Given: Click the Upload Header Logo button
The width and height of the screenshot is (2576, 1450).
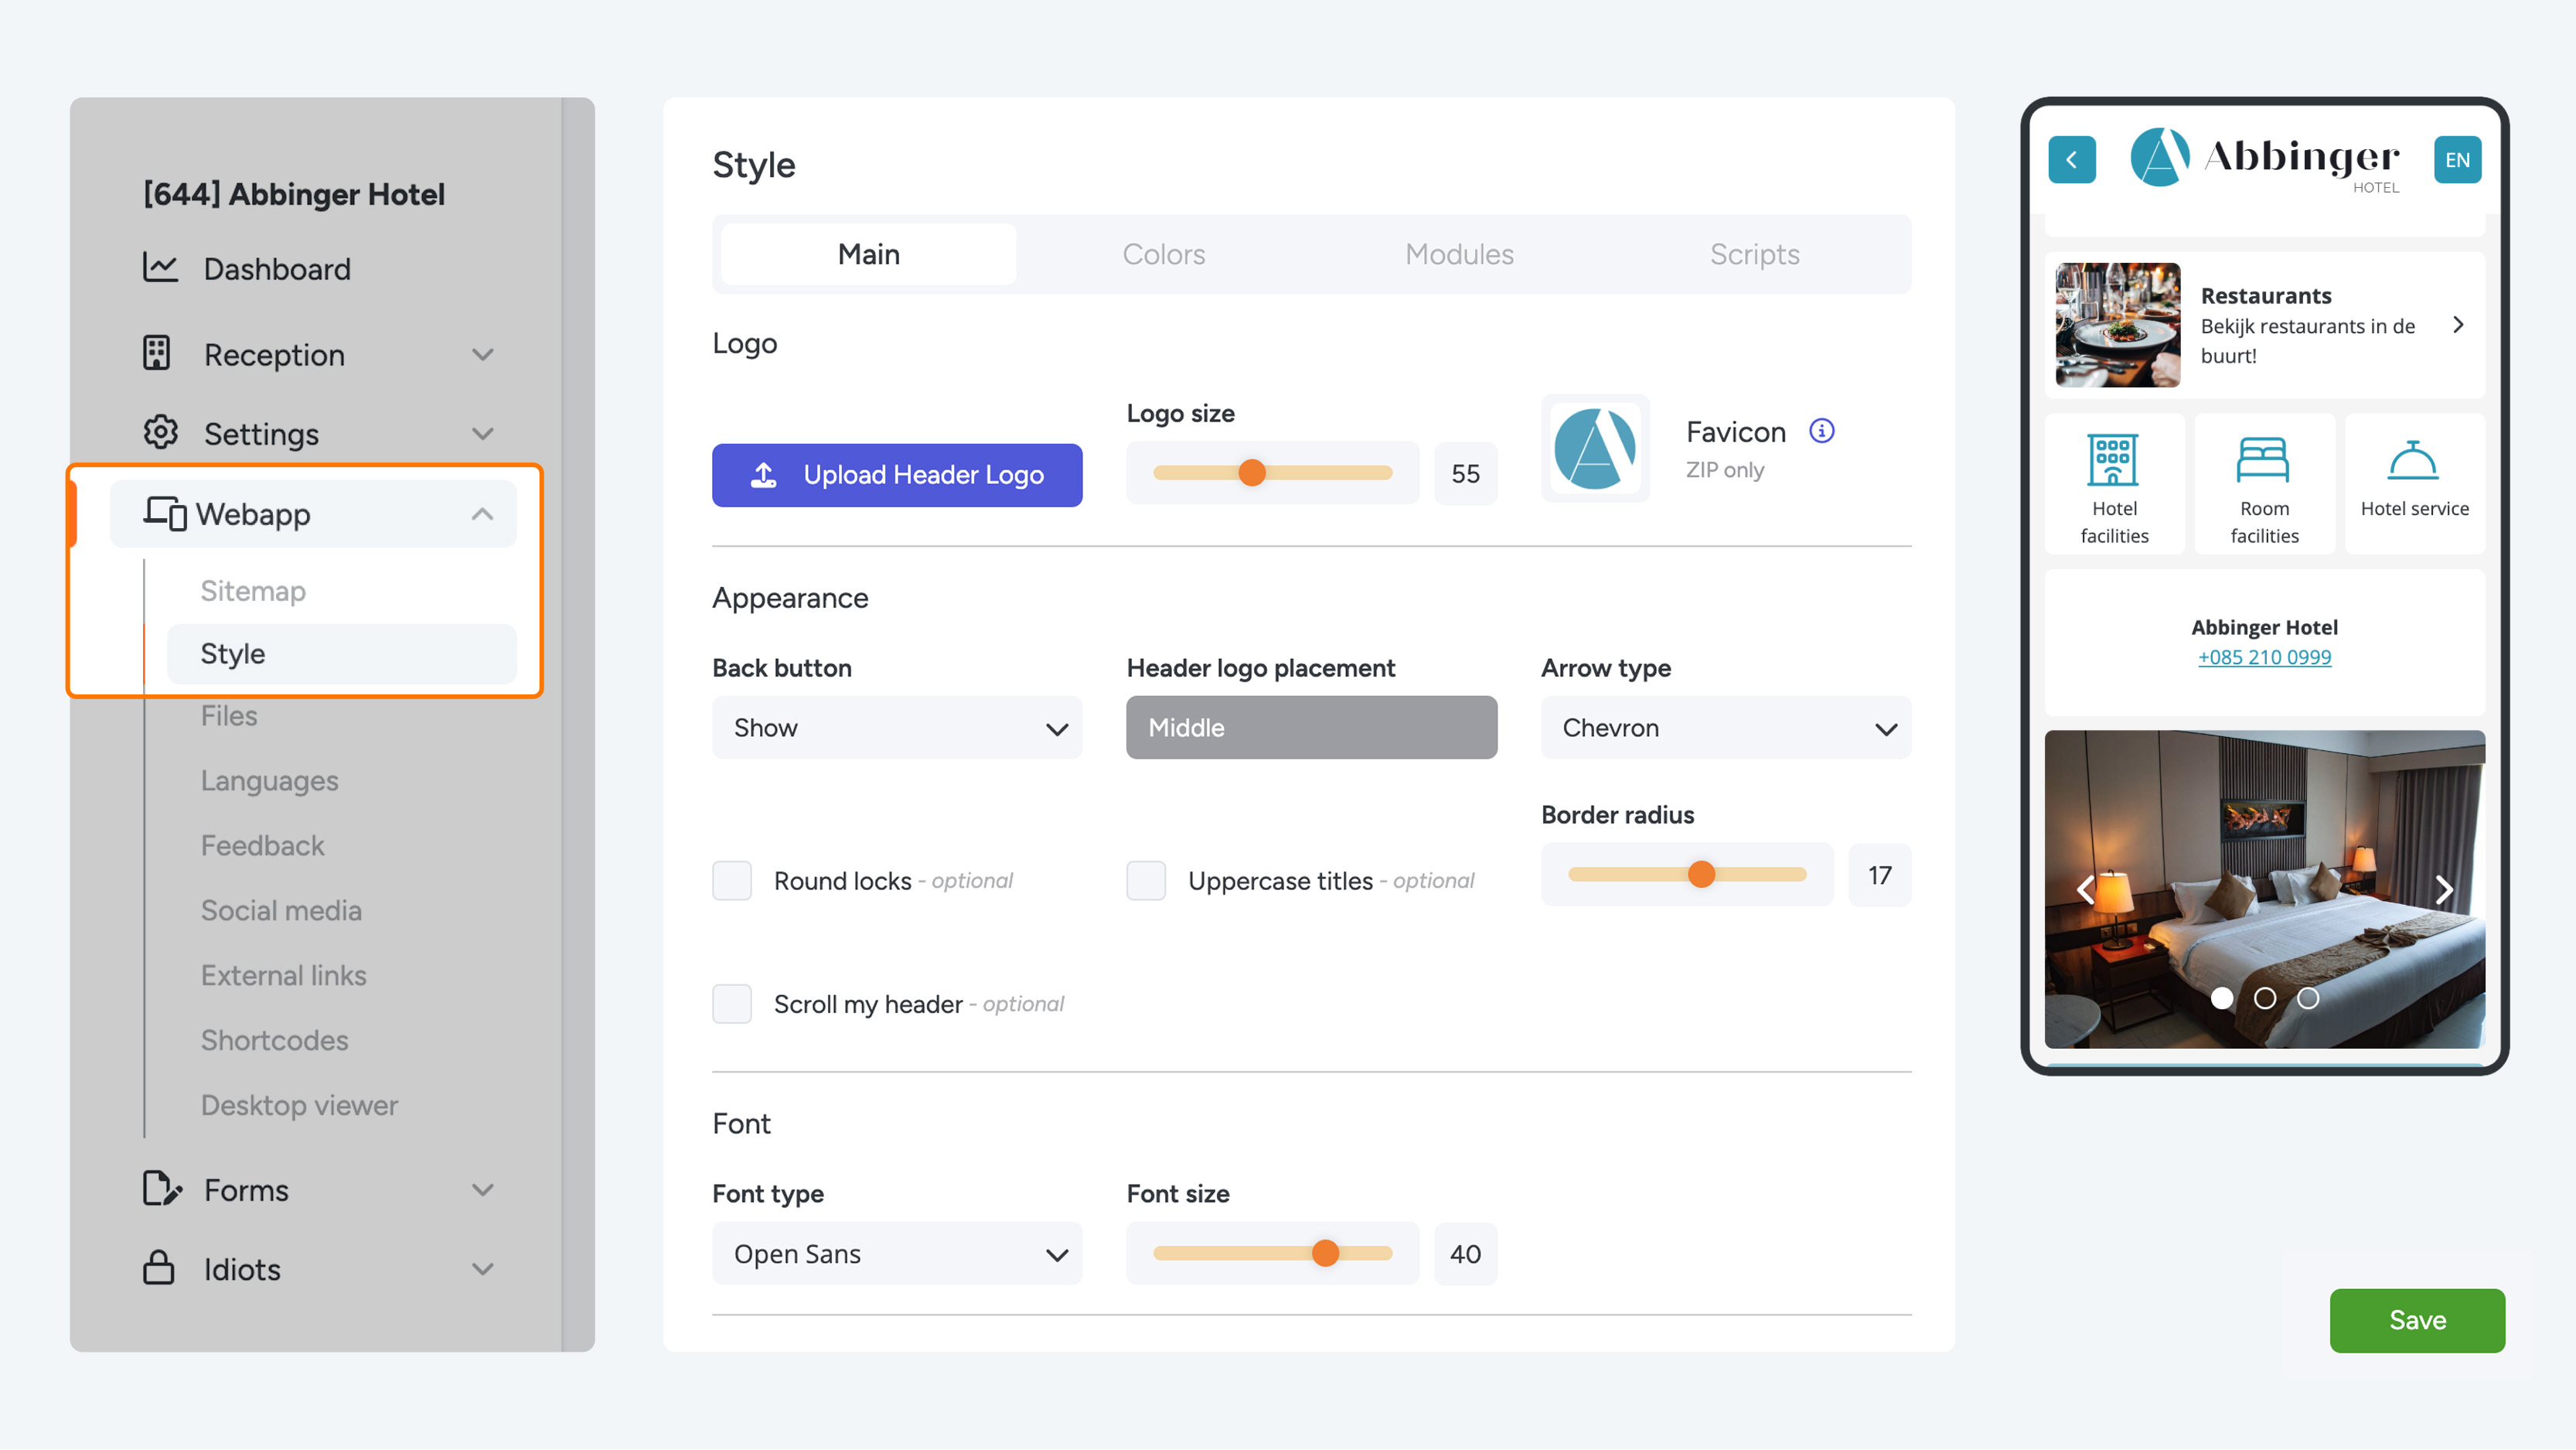Looking at the screenshot, I should 897,475.
